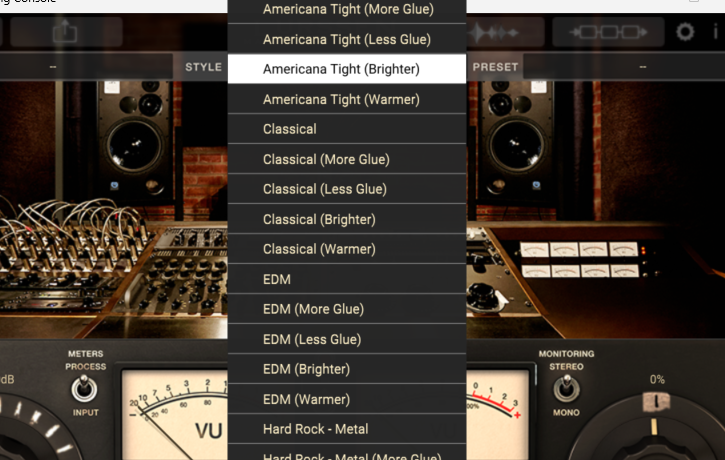
Task: Flip the Monitoring Stereo/Mono switch
Action: tap(566, 388)
